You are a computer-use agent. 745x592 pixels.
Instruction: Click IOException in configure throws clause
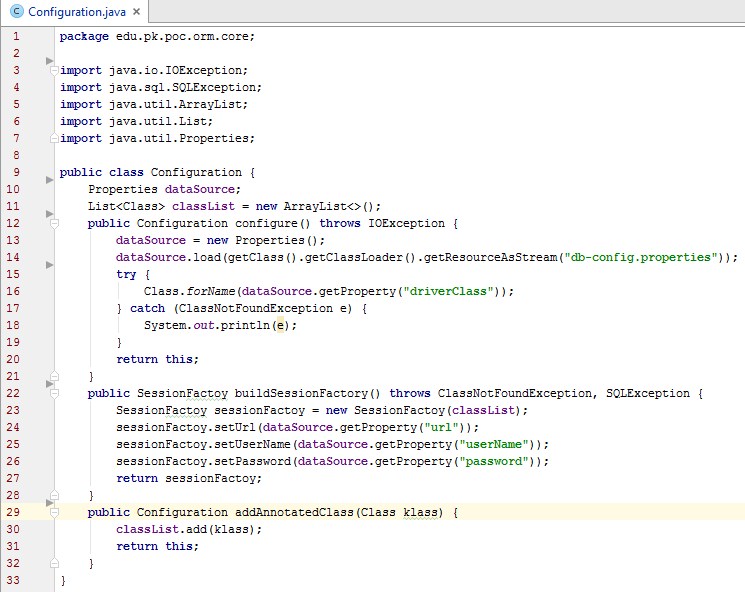coord(406,223)
